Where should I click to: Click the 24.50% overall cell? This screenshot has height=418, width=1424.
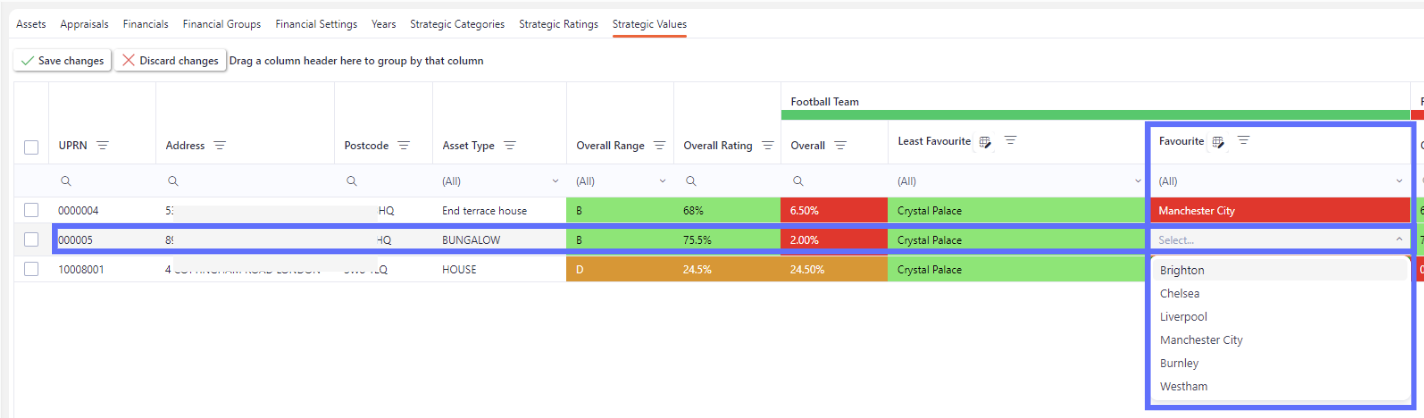(x=834, y=270)
